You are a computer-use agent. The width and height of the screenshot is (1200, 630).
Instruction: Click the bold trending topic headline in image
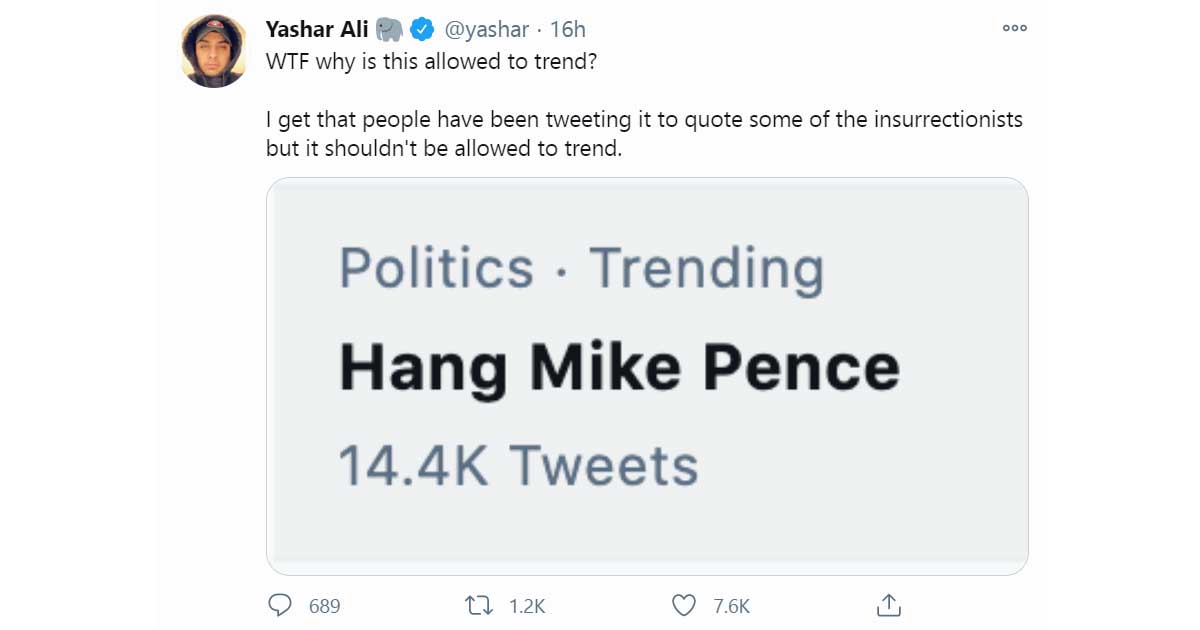coord(619,367)
